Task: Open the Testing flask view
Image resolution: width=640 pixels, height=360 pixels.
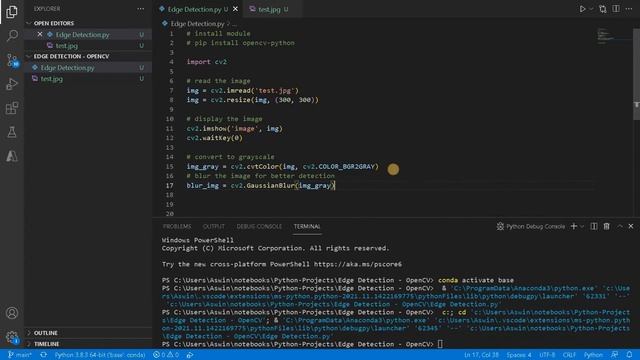Action: click(x=12, y=132)
